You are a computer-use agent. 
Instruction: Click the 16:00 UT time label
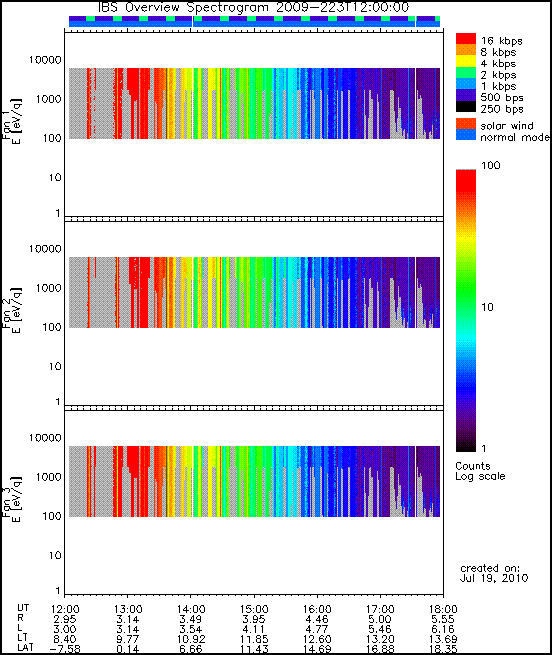click(x=317, y=609)
